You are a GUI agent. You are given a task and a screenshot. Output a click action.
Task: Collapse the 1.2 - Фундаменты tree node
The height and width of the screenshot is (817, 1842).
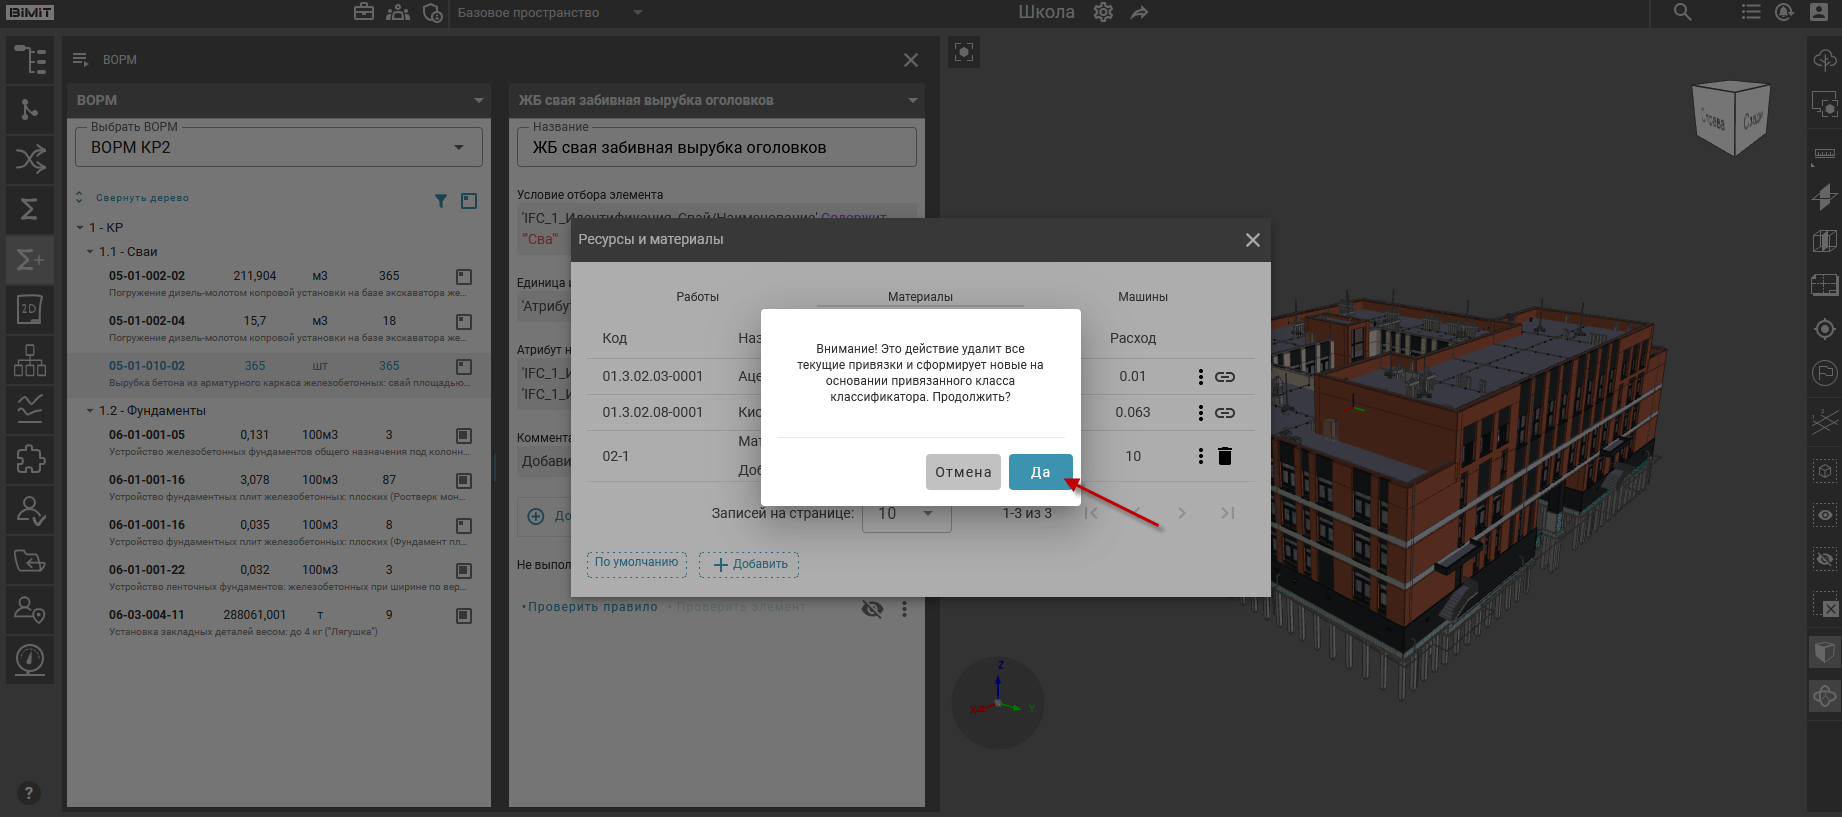[90, 411]
